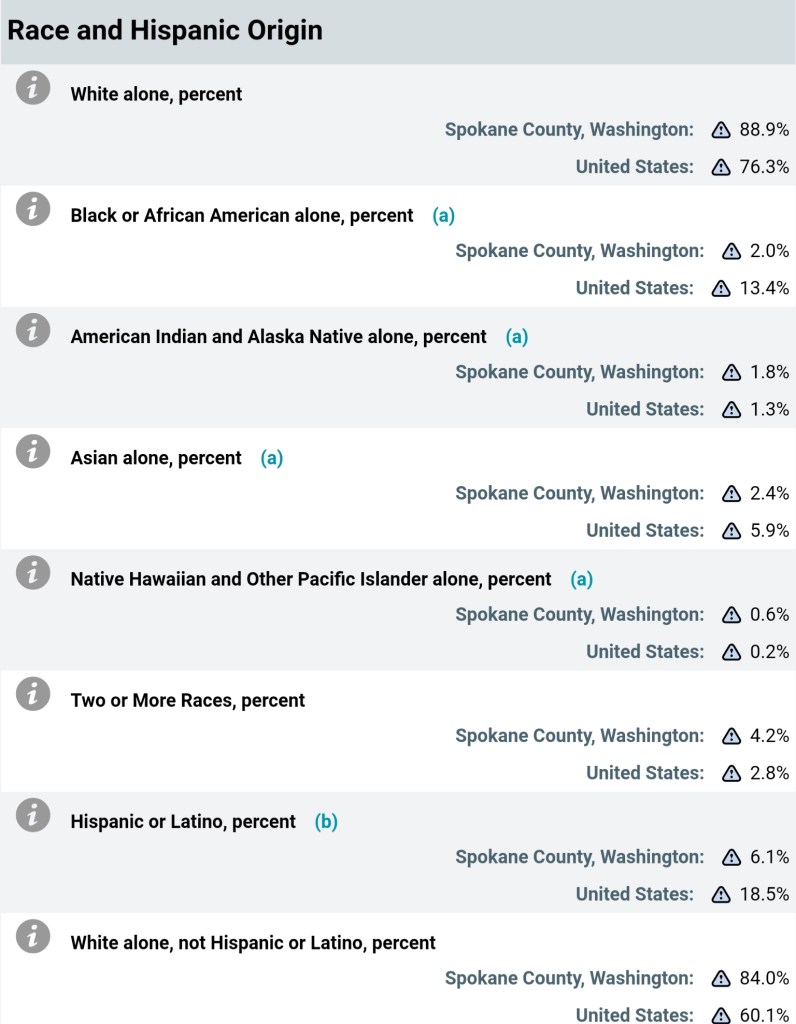Open footnote (a) next to Black or African American

click(443, 215)
